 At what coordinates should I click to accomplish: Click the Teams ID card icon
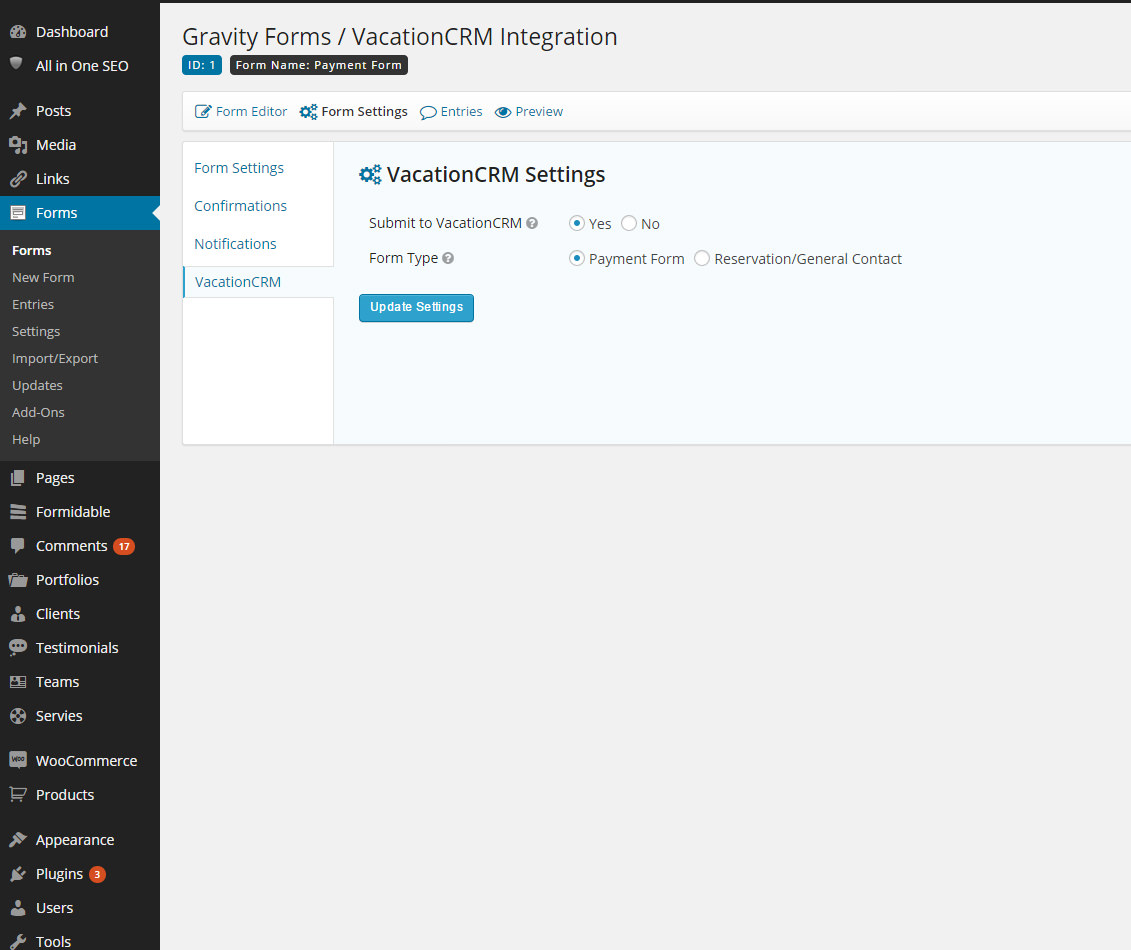[18, 682]
